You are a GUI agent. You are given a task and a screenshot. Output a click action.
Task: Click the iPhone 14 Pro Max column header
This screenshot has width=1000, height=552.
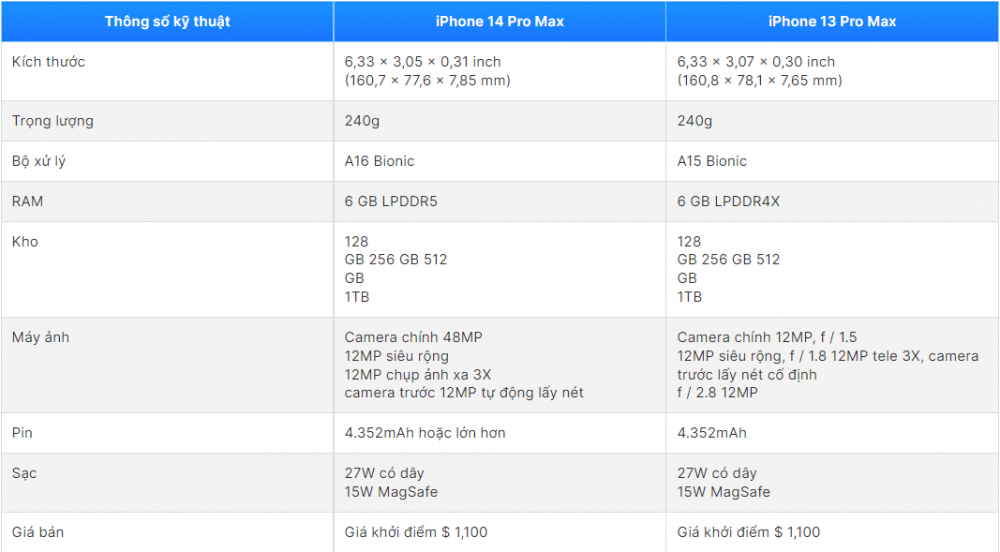(499, 21)
